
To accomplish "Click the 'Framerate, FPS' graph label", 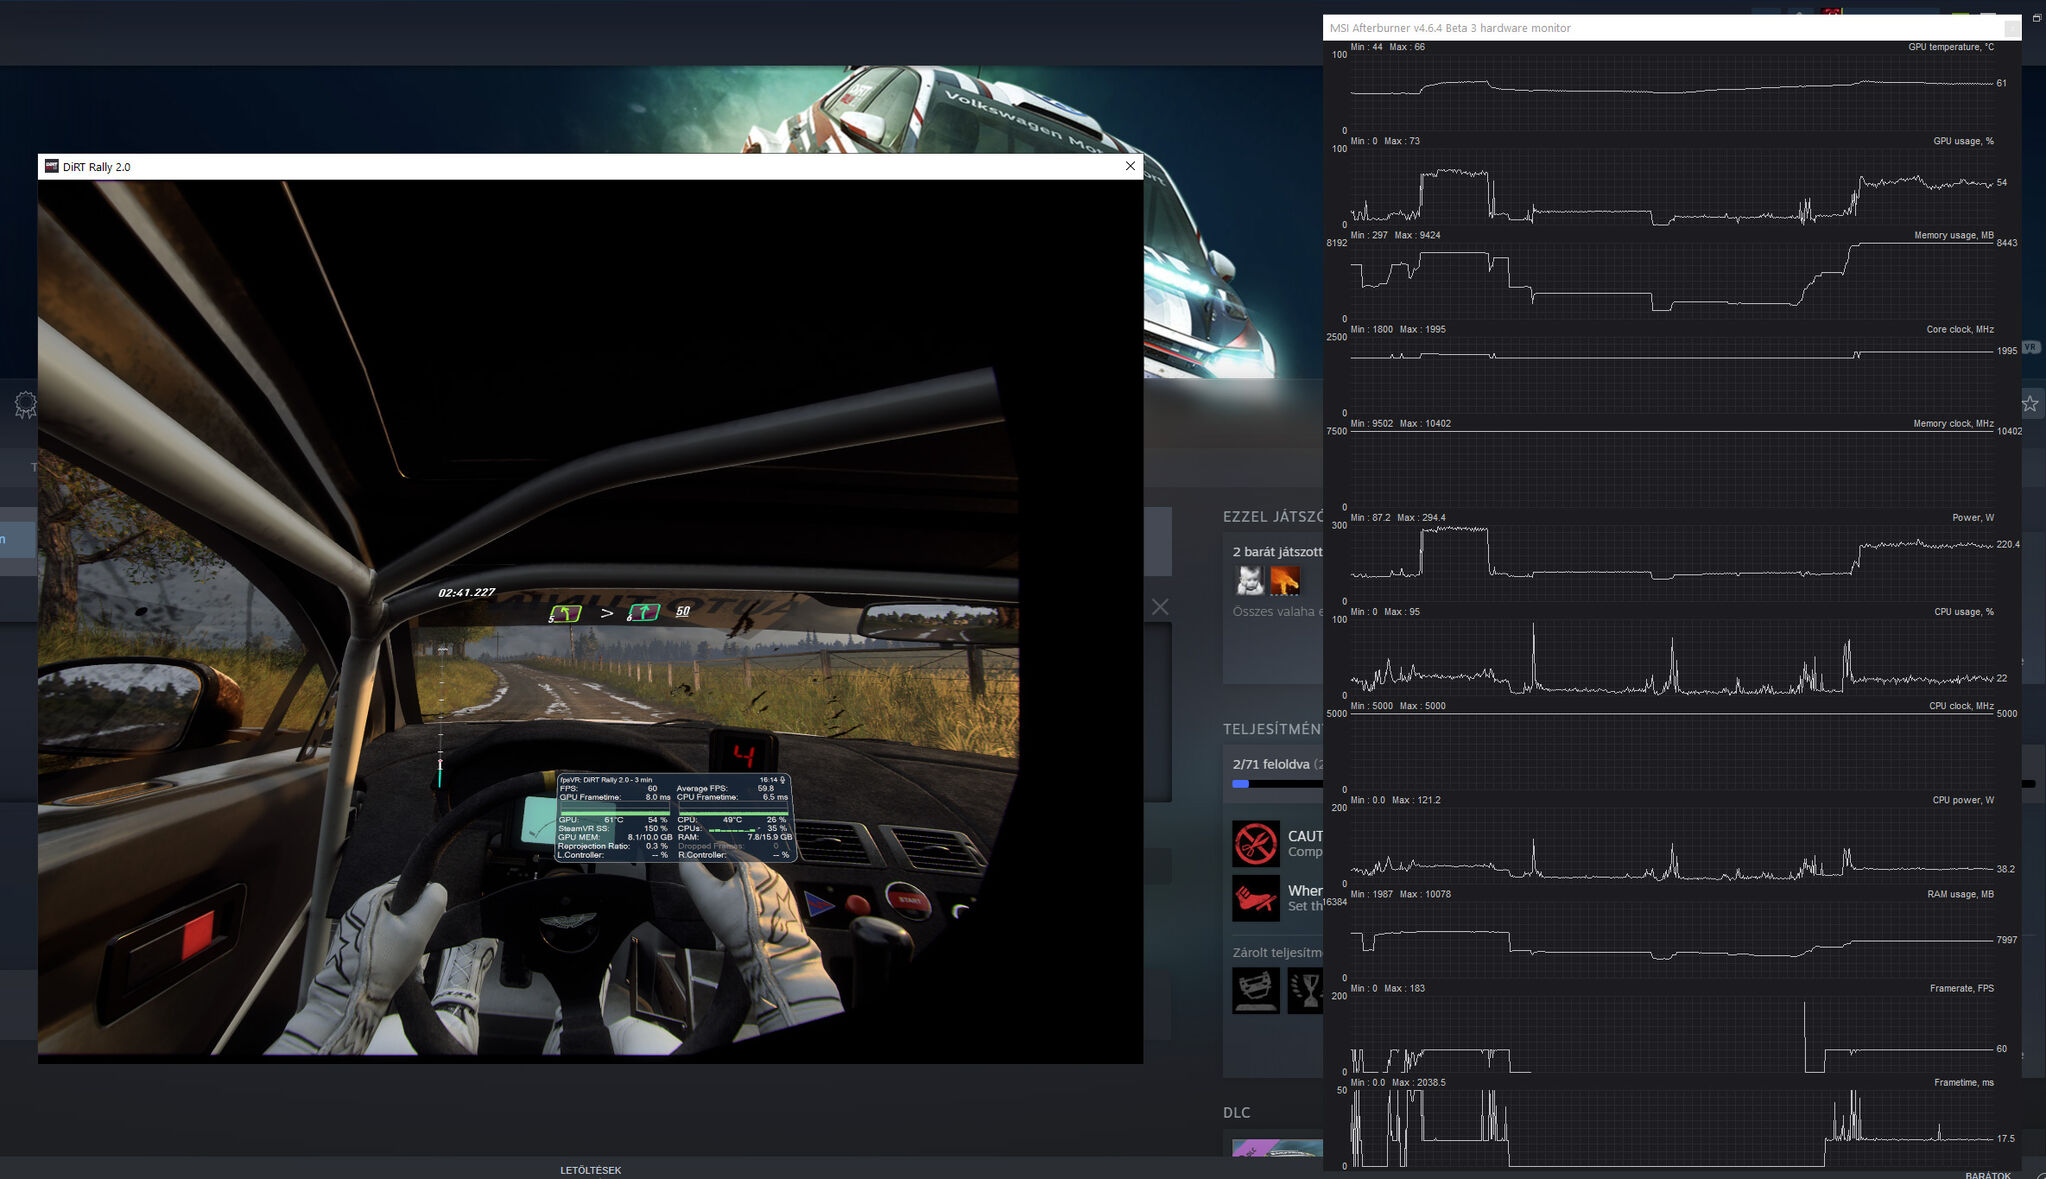I will pyautogui.click(x=1961, y=988).
